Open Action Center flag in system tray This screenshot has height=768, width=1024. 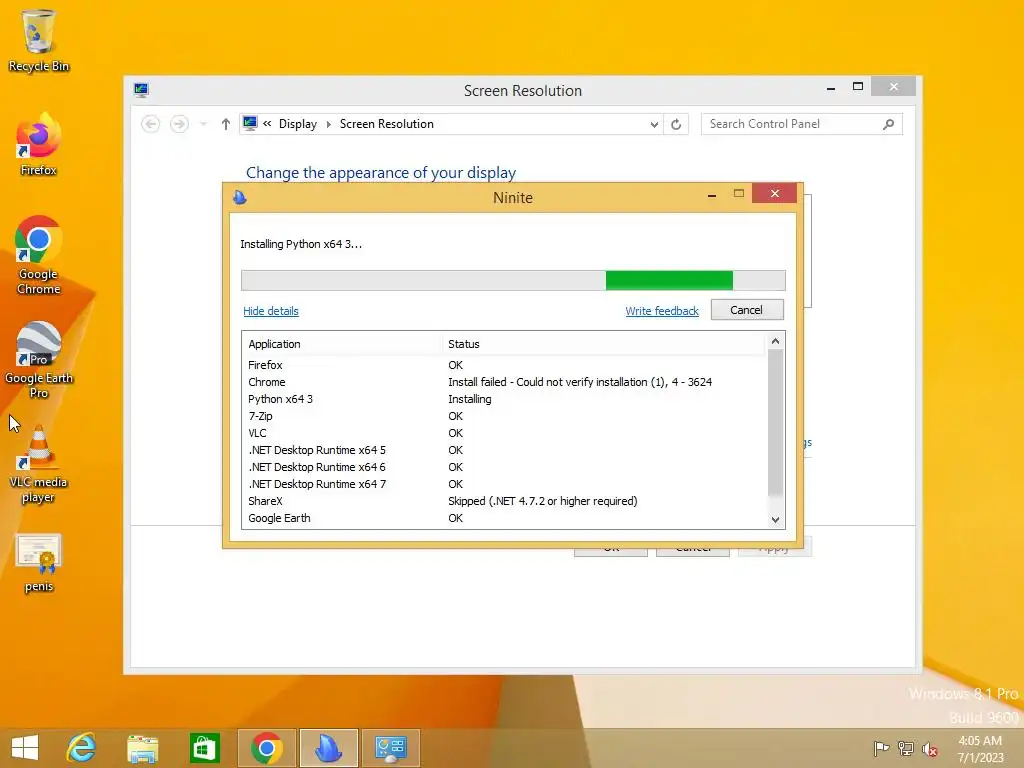click(x=881, y=748)
